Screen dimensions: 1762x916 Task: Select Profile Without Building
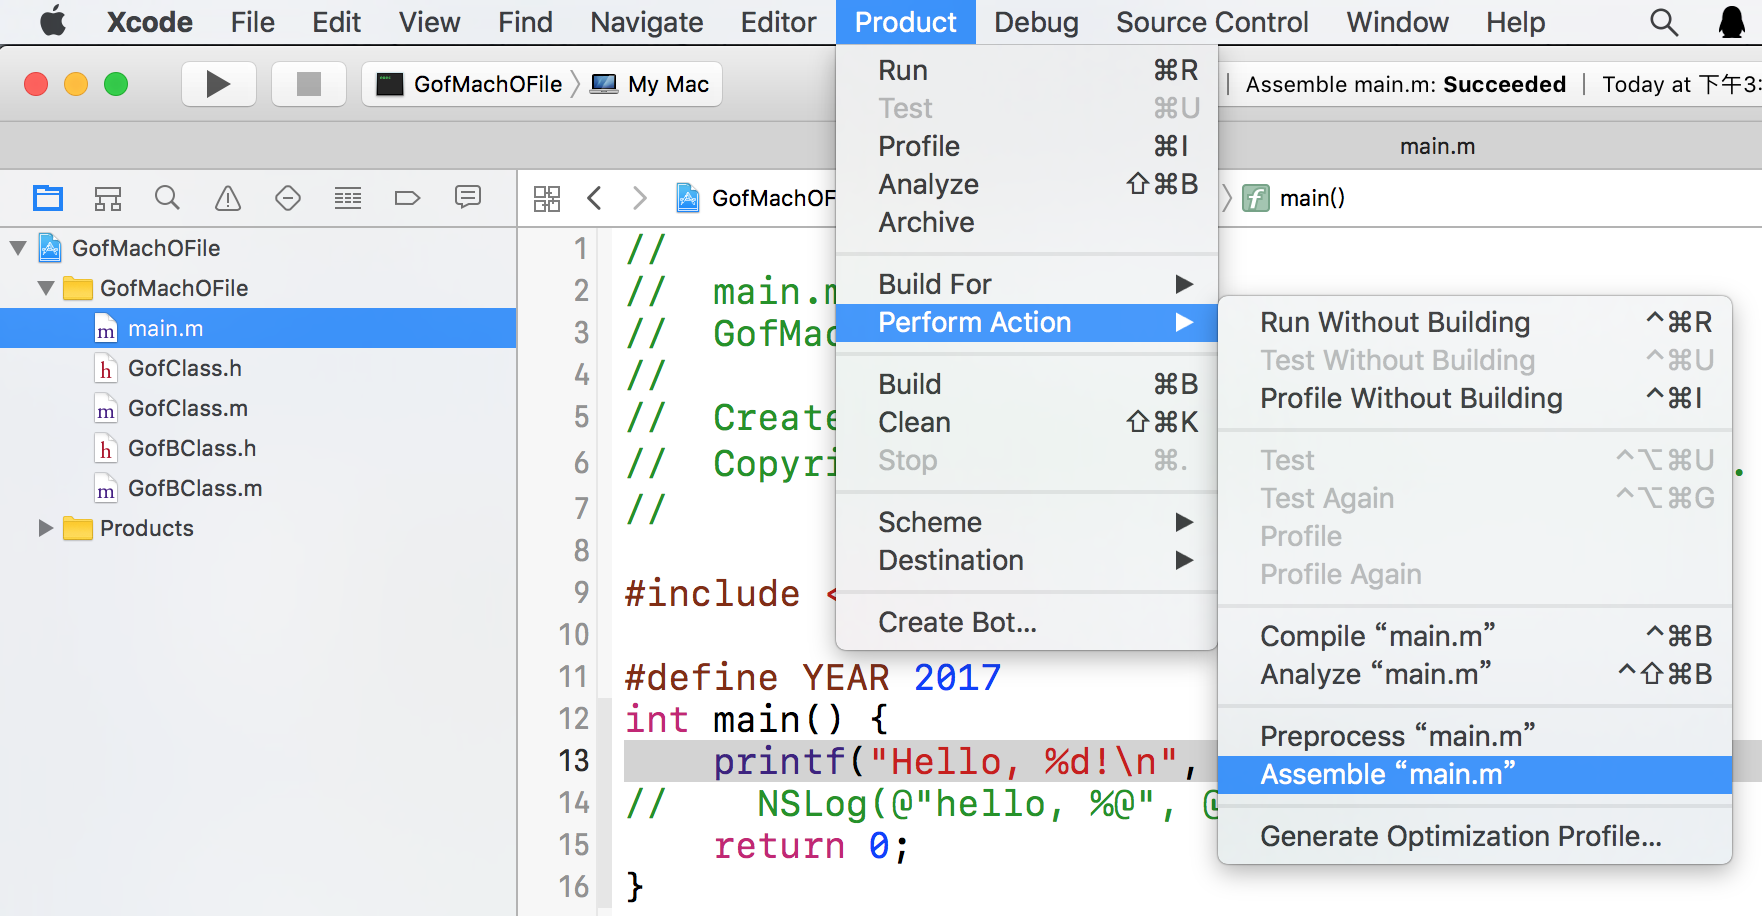(x=1475, y=398)
